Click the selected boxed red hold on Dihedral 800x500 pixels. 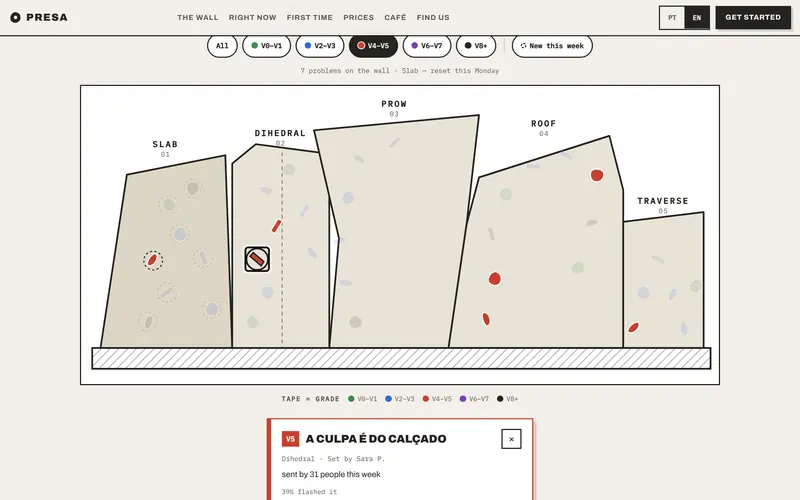257,259
